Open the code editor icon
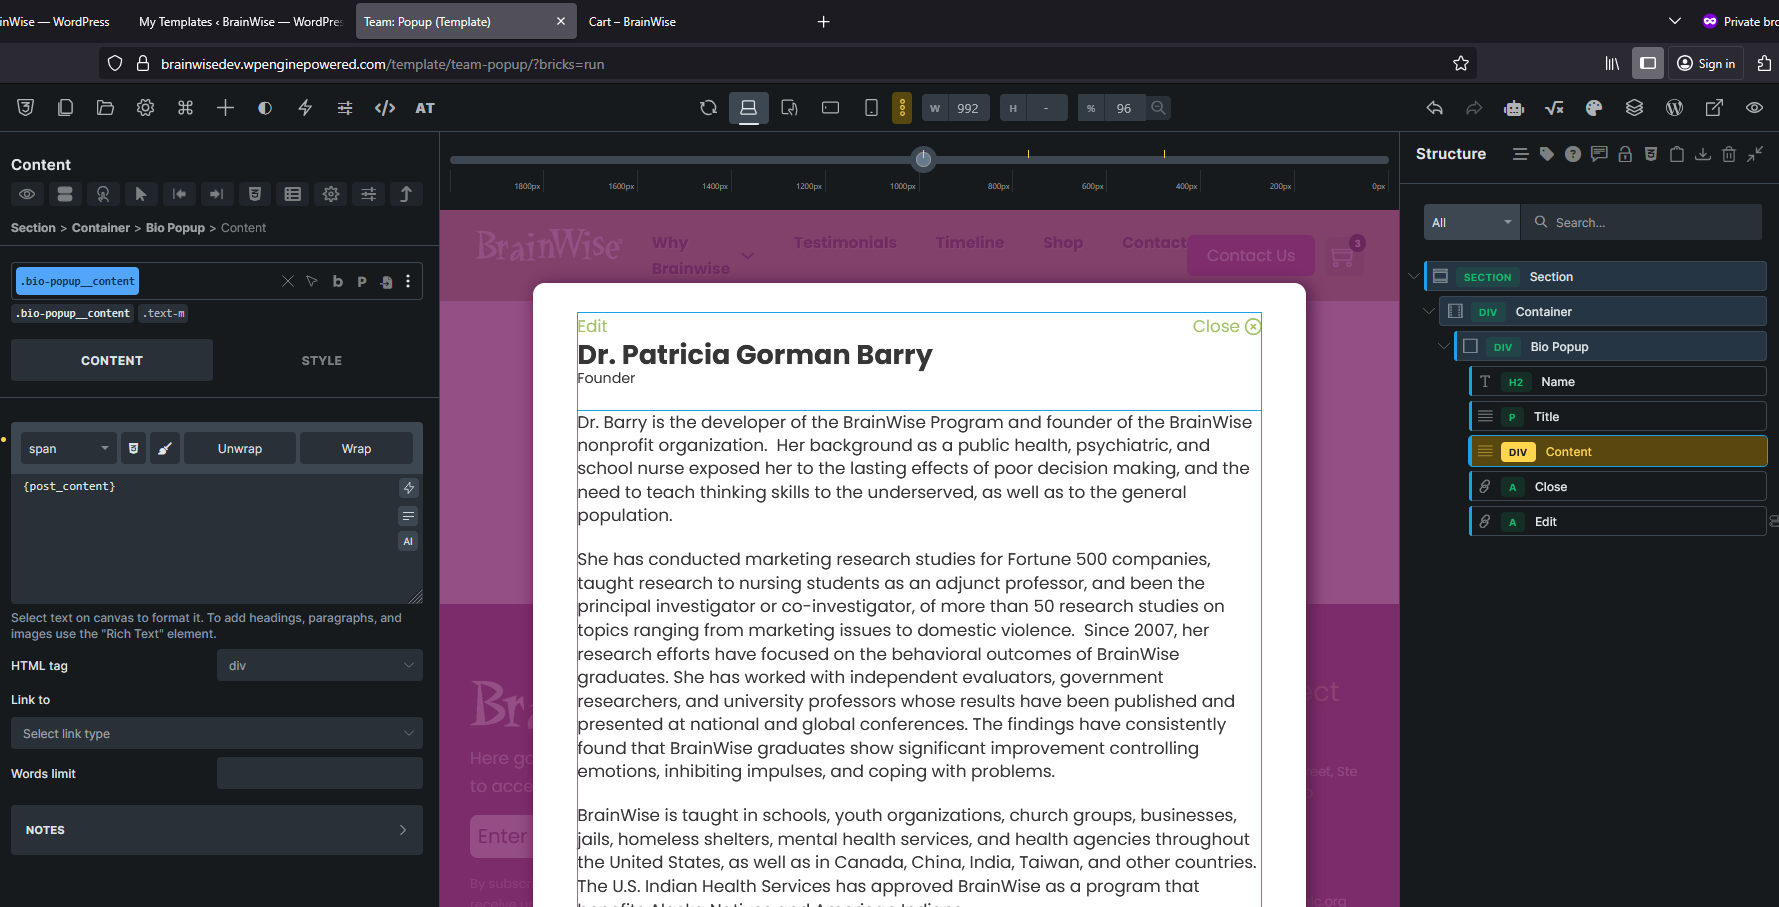Viewport: 1779px width, 907px height. pos(385,108)
